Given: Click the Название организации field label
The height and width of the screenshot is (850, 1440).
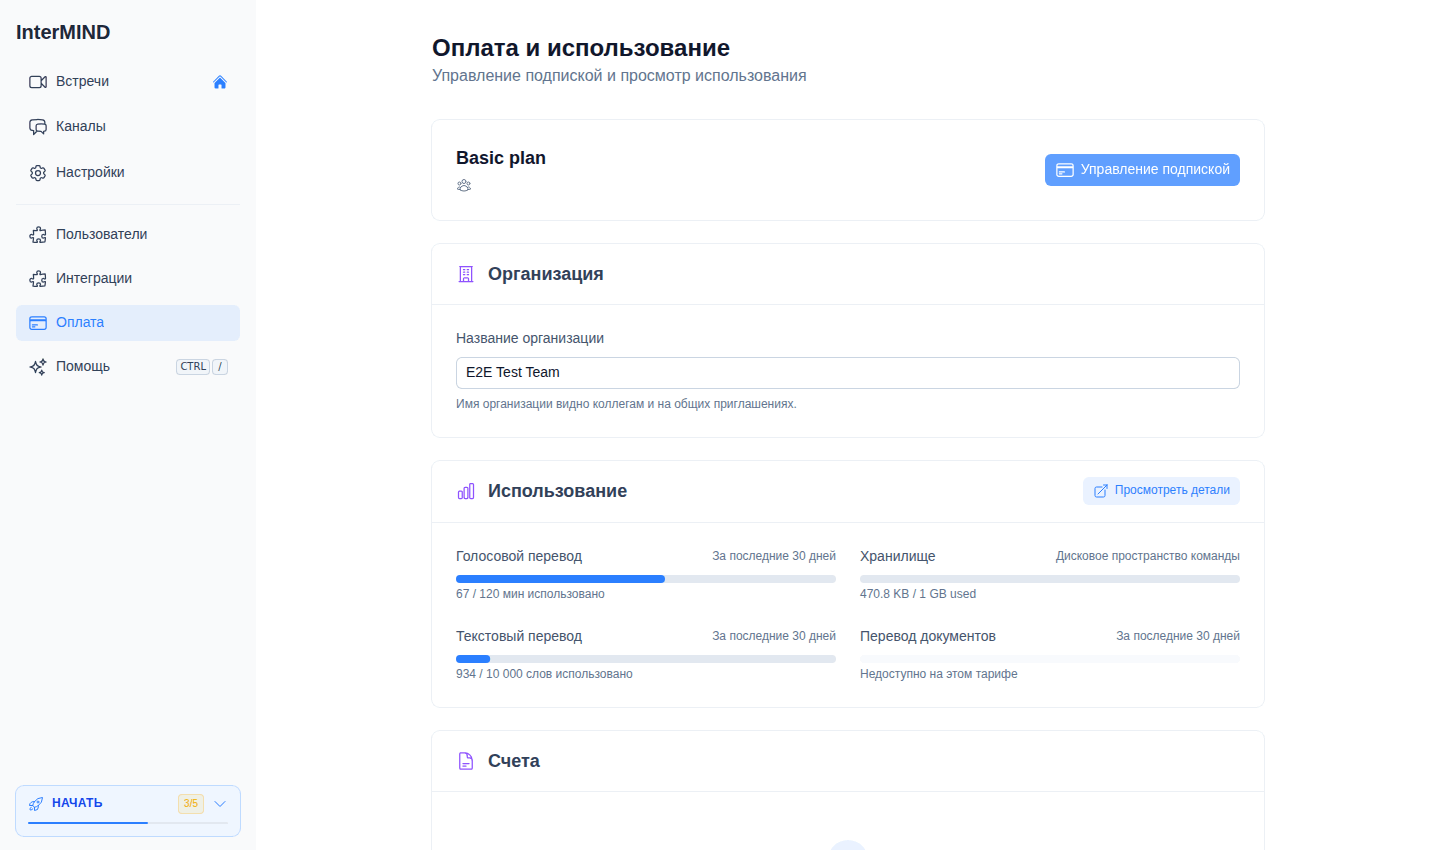Looking at the screenshot, I should [x=530, y=338].
